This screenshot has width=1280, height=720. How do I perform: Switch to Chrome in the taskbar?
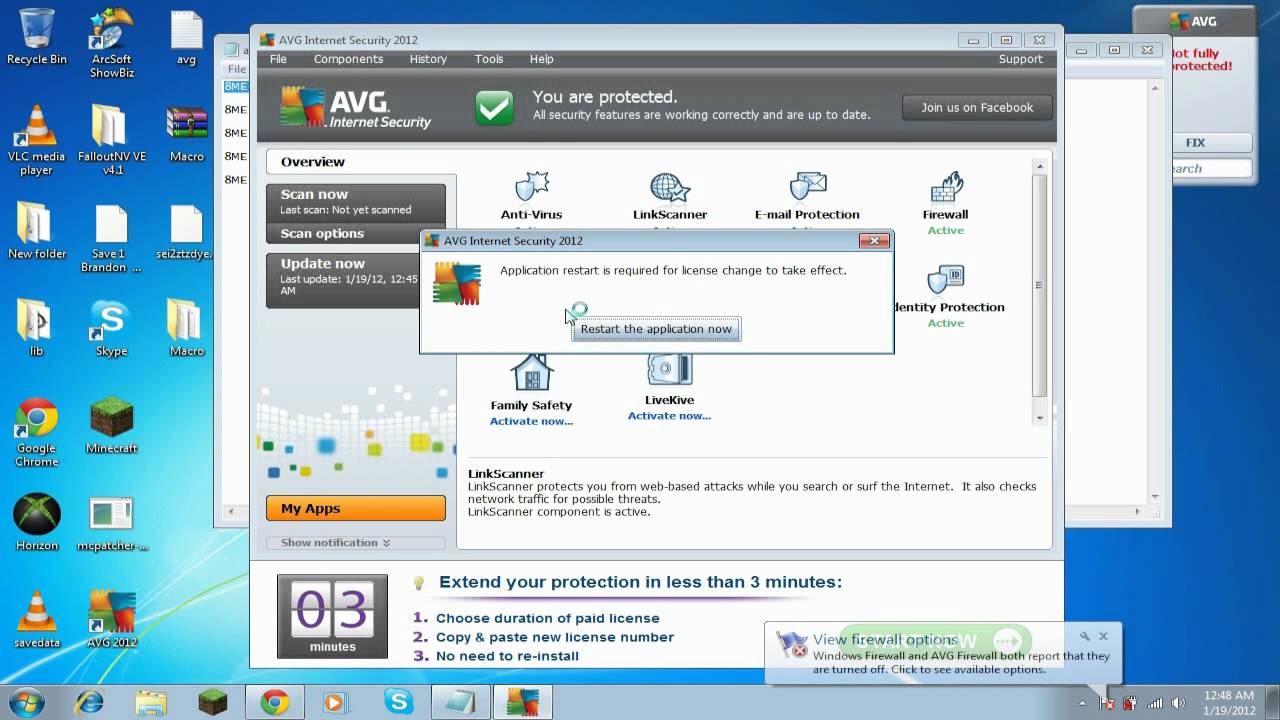[276, 701]
